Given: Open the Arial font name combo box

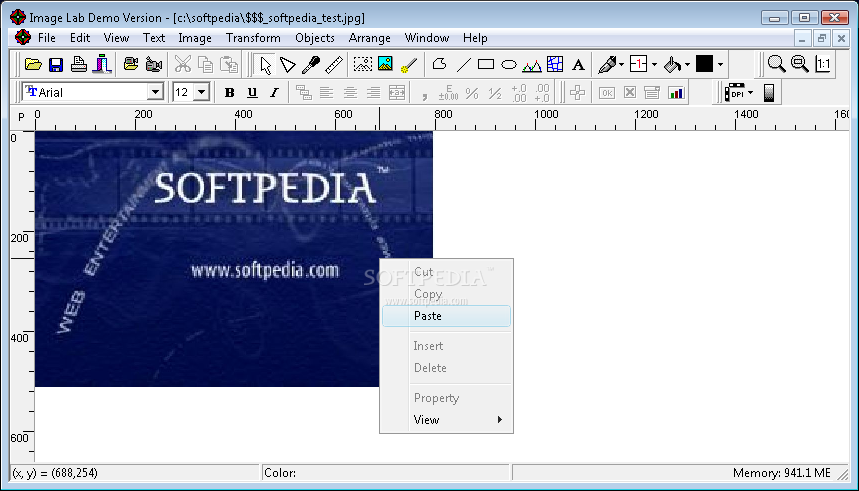Looking at the screenshot, I should 93,92.
